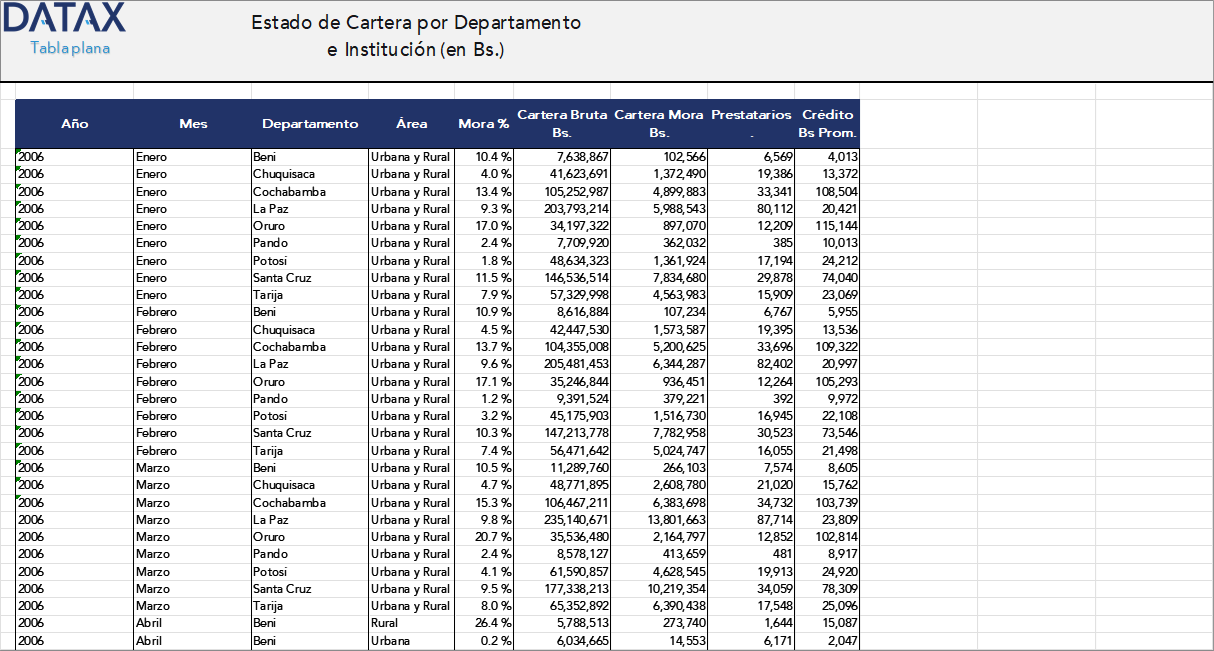Select cell with value 147,213,778
The height and width of the screenshot is (651, 1214).
click(x=562, y=433)
